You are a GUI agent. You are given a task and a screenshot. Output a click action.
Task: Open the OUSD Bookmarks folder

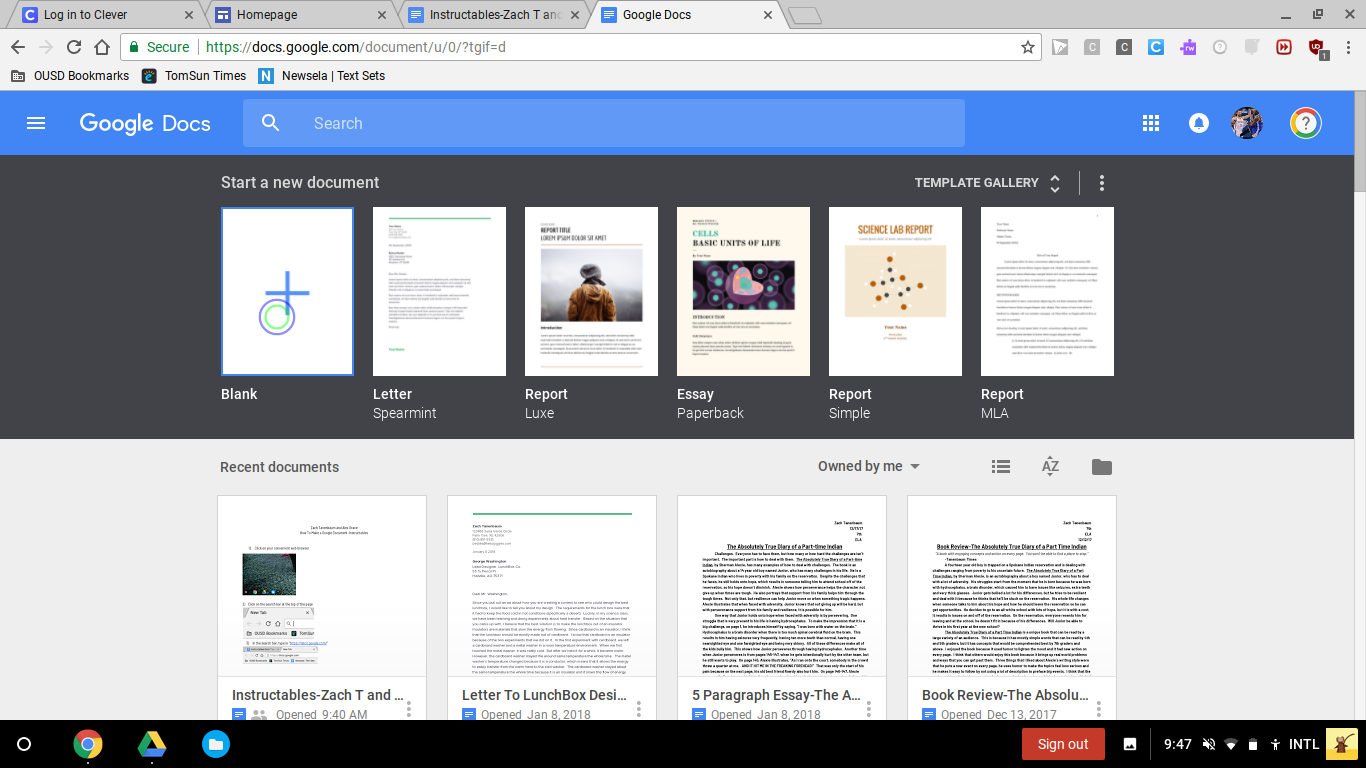(x=70, y=75)
